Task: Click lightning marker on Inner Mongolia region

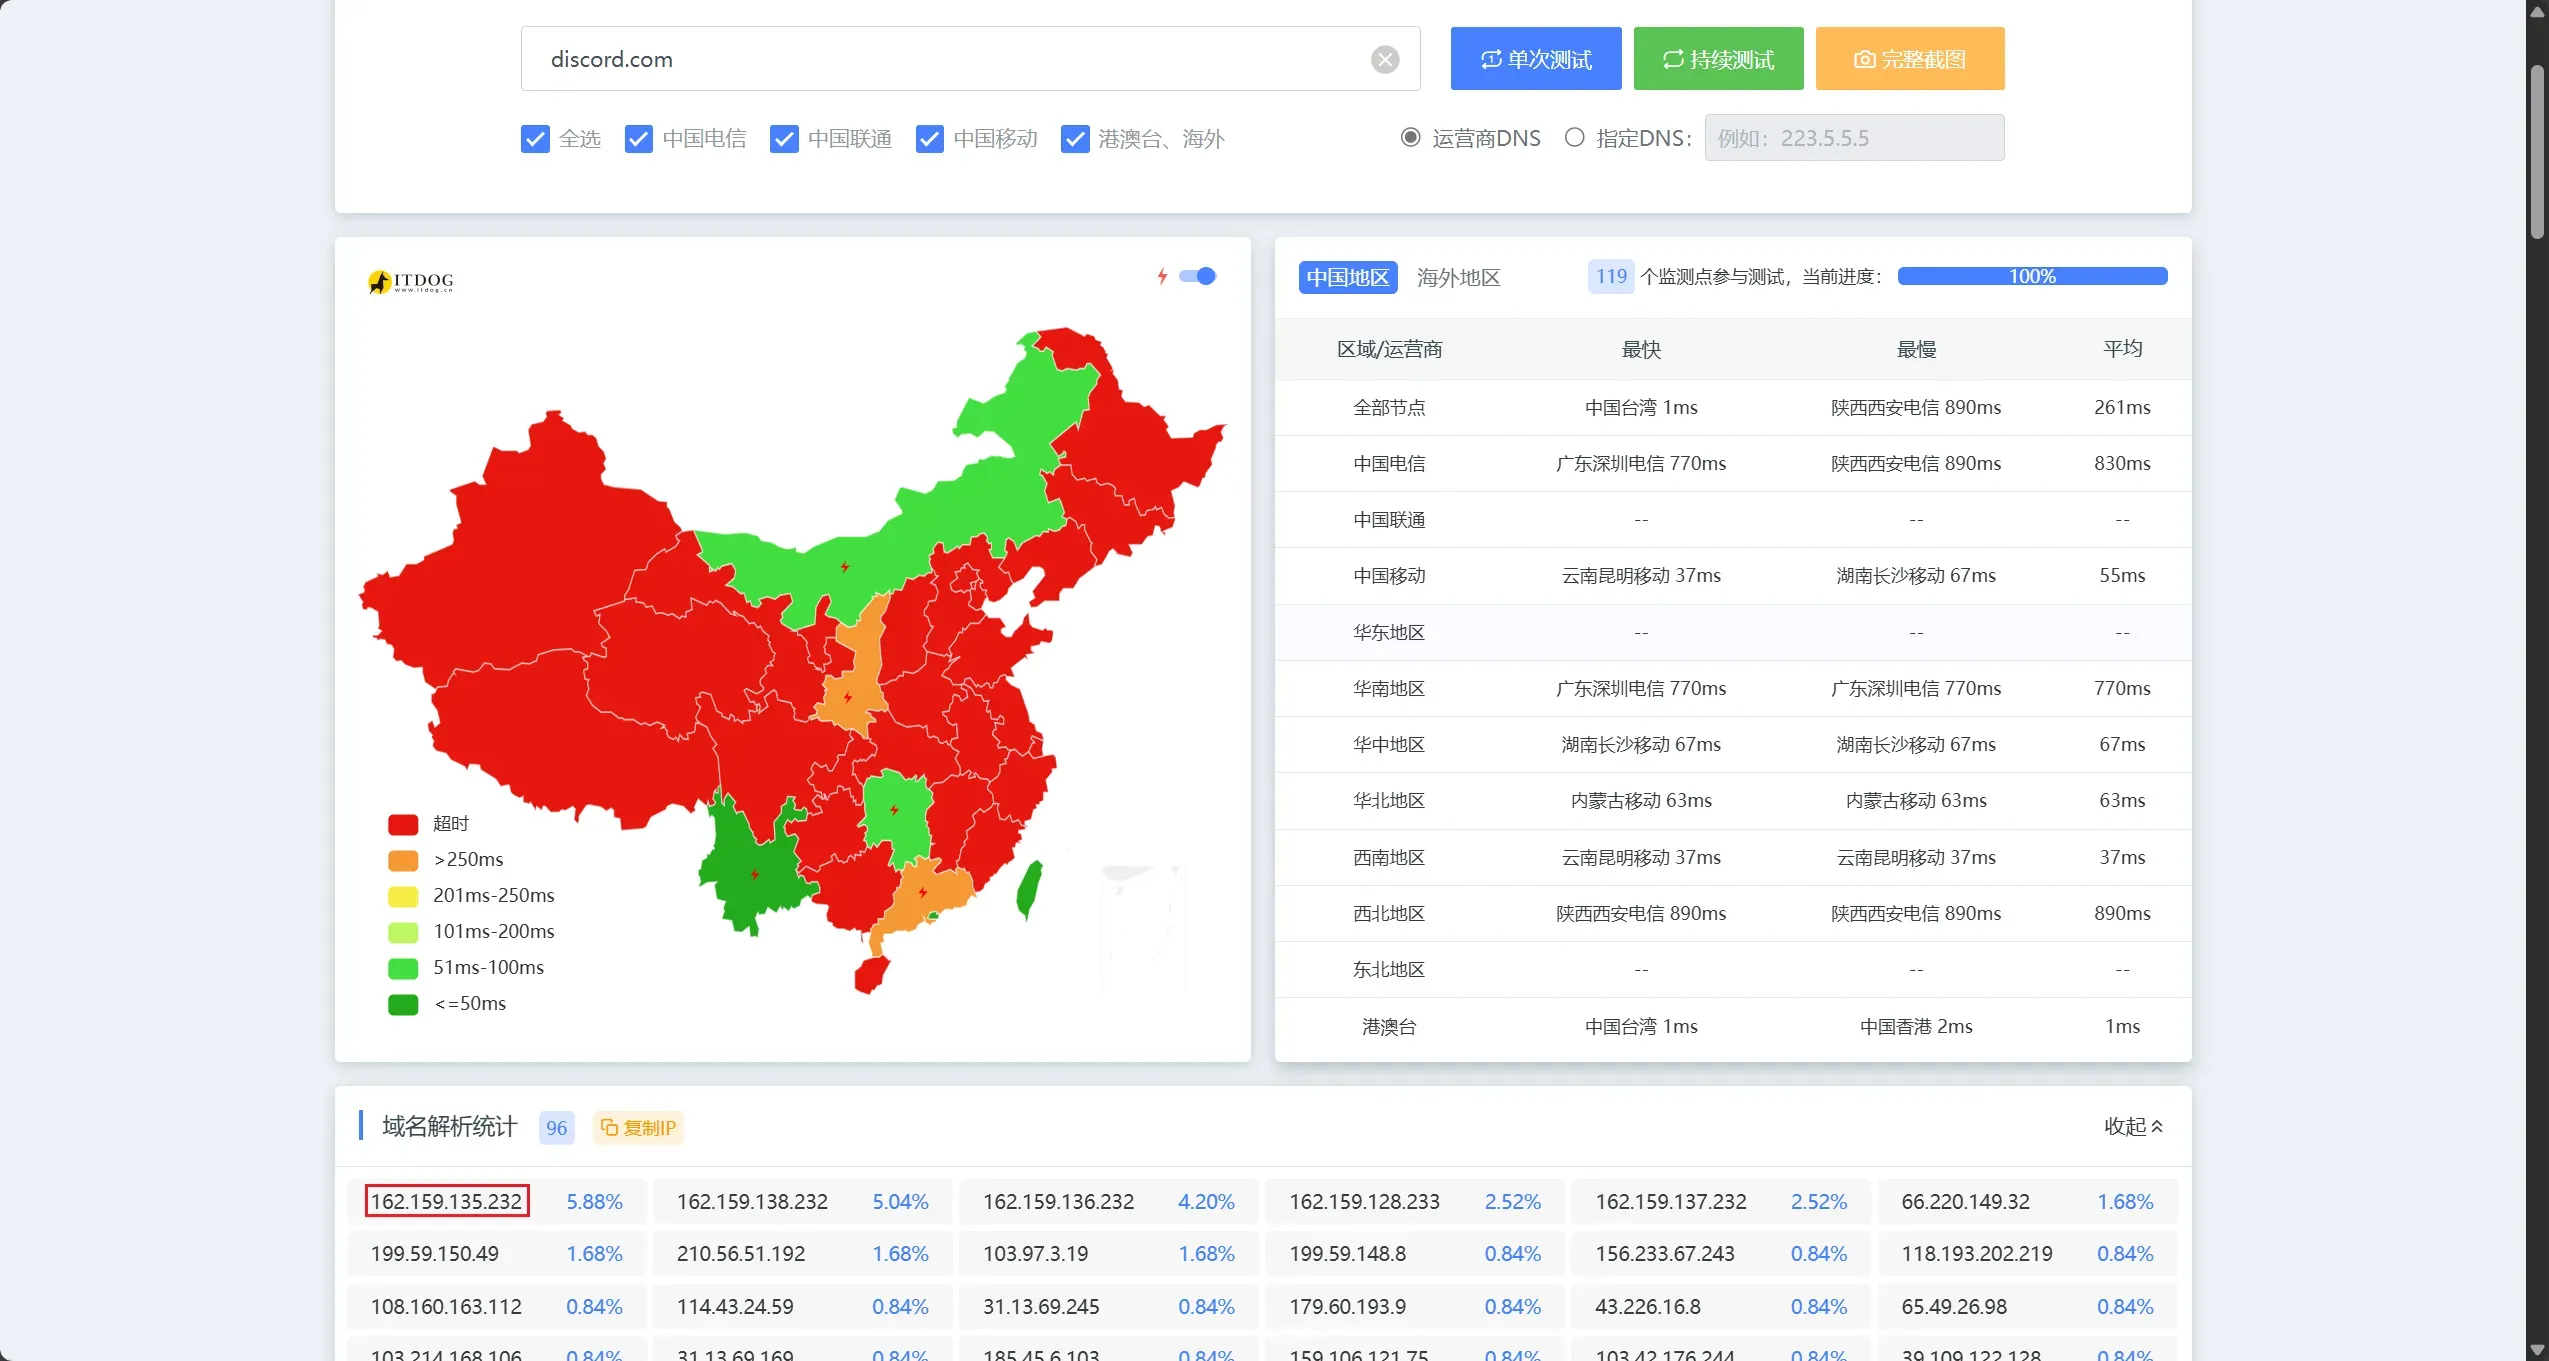Action: (845, 567)
